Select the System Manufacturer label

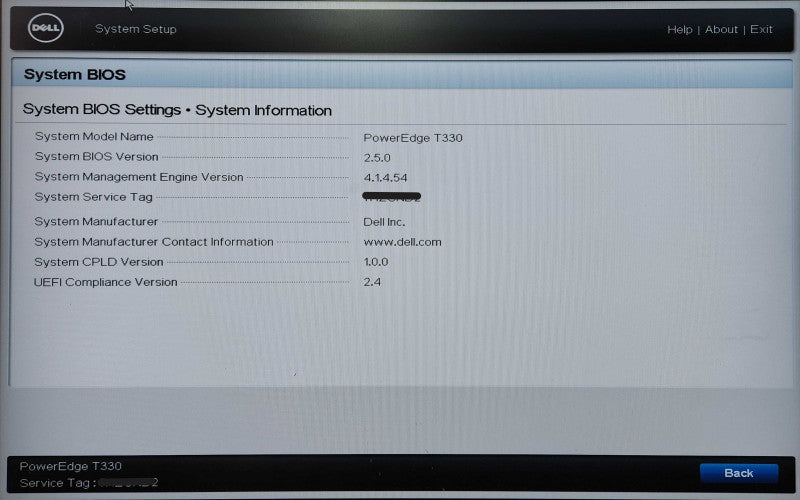pyautogui.click(x=96, y=222)
